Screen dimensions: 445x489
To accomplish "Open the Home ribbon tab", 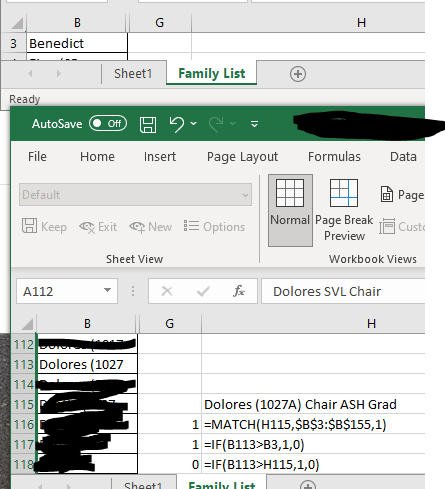I will pos(97,156).
